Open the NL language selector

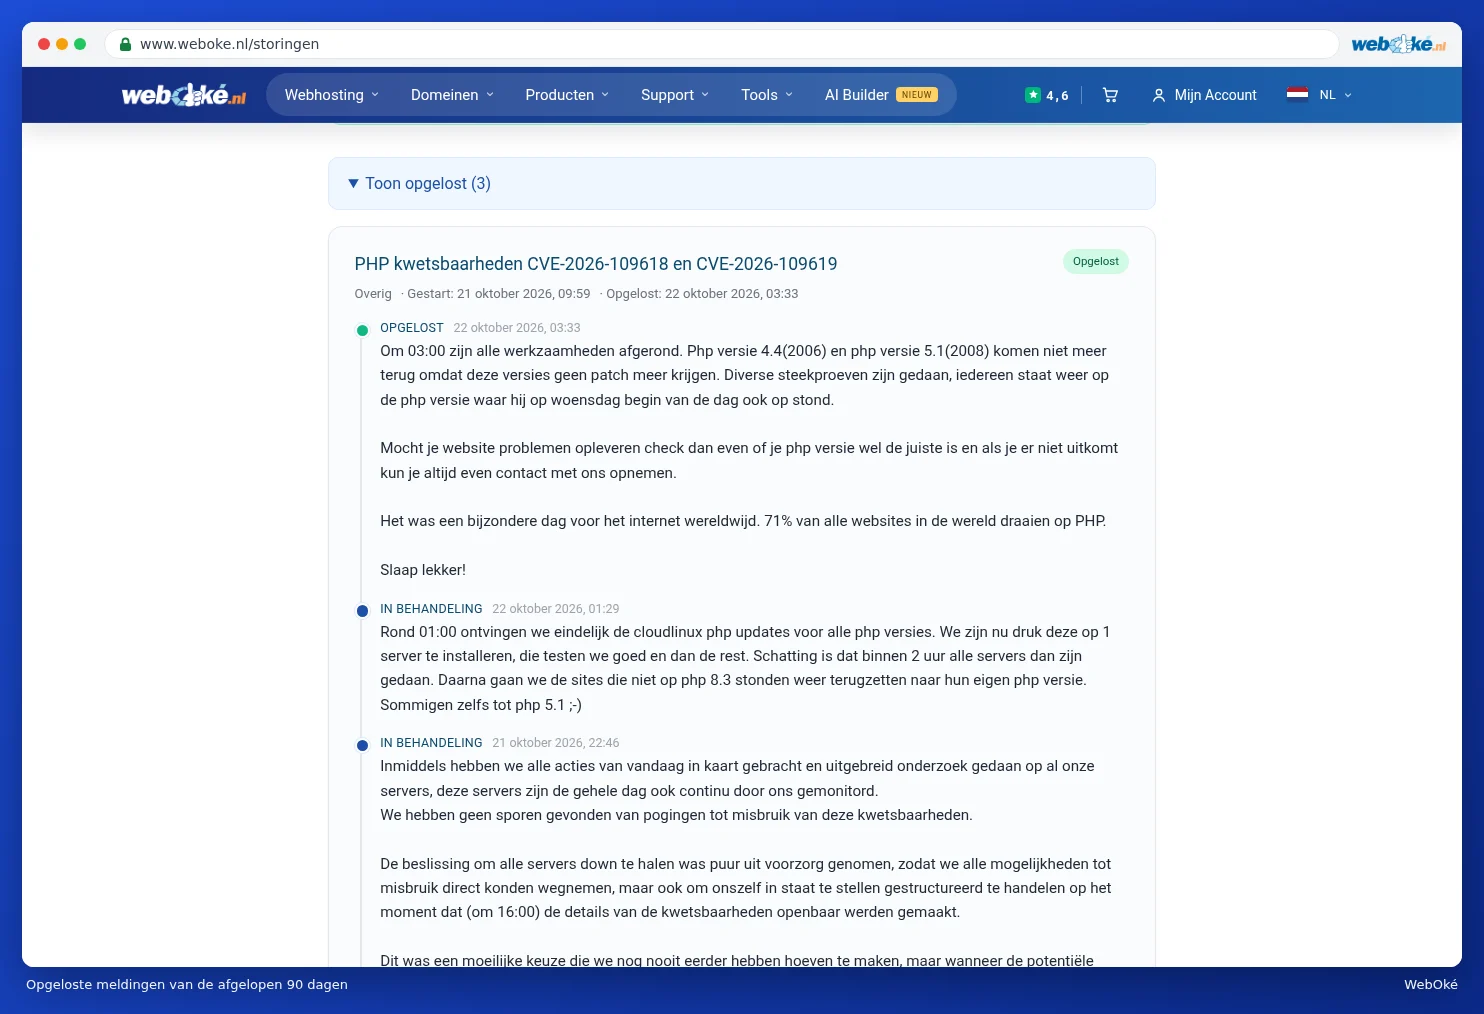1335,95
